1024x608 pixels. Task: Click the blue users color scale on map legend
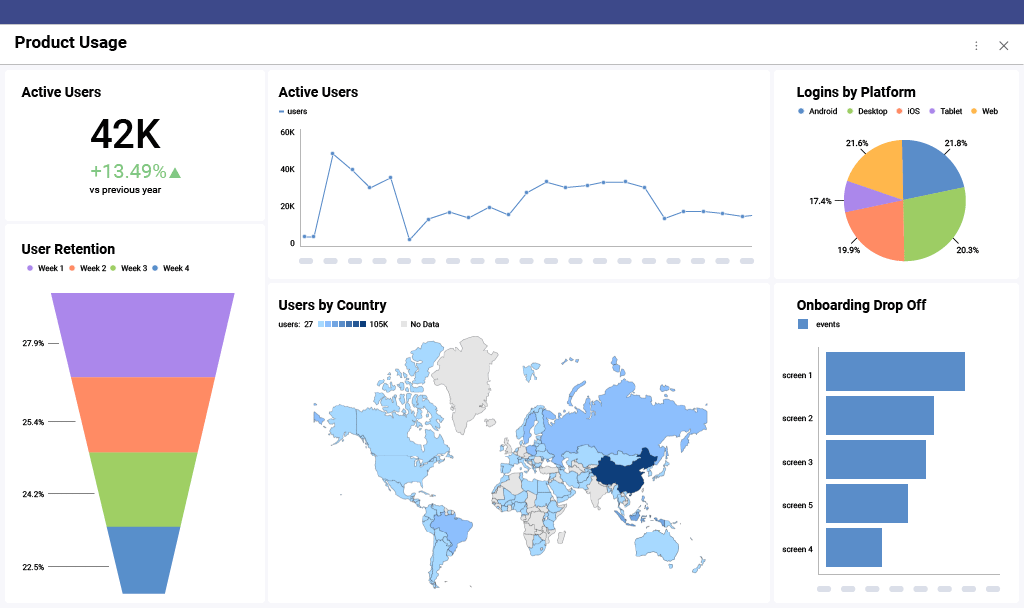(x=341, y=324)
